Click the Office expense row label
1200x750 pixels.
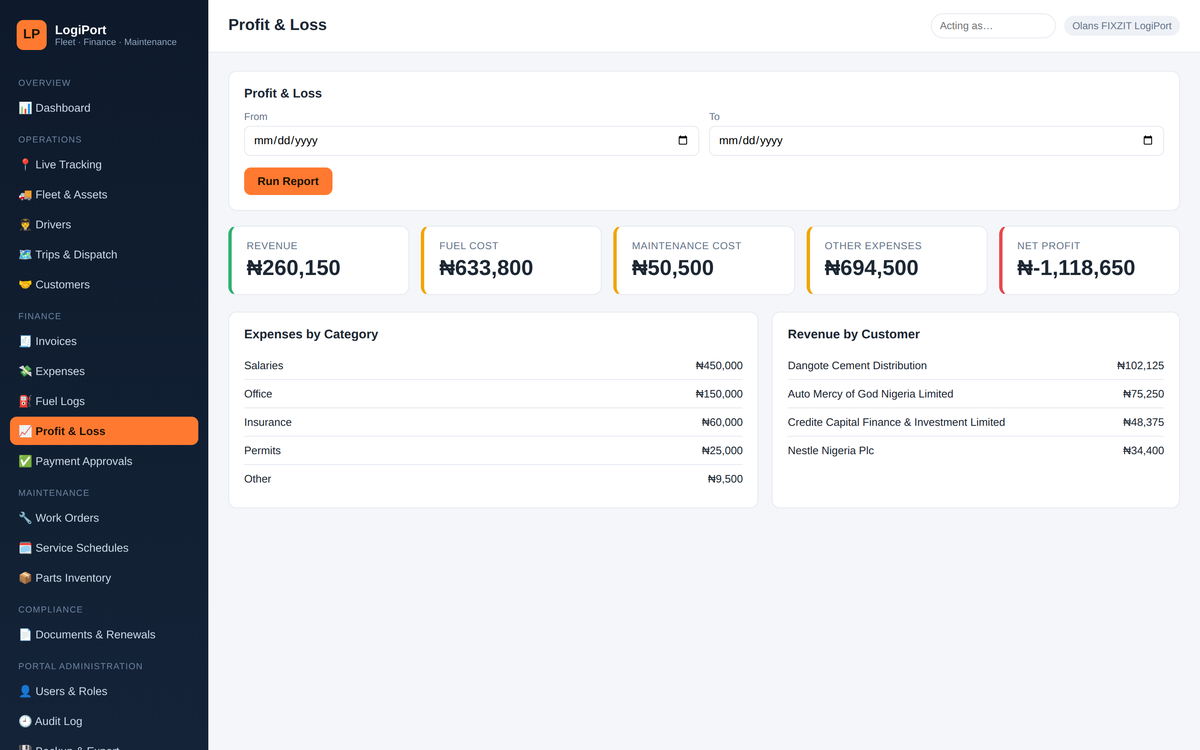pos(258,394)
